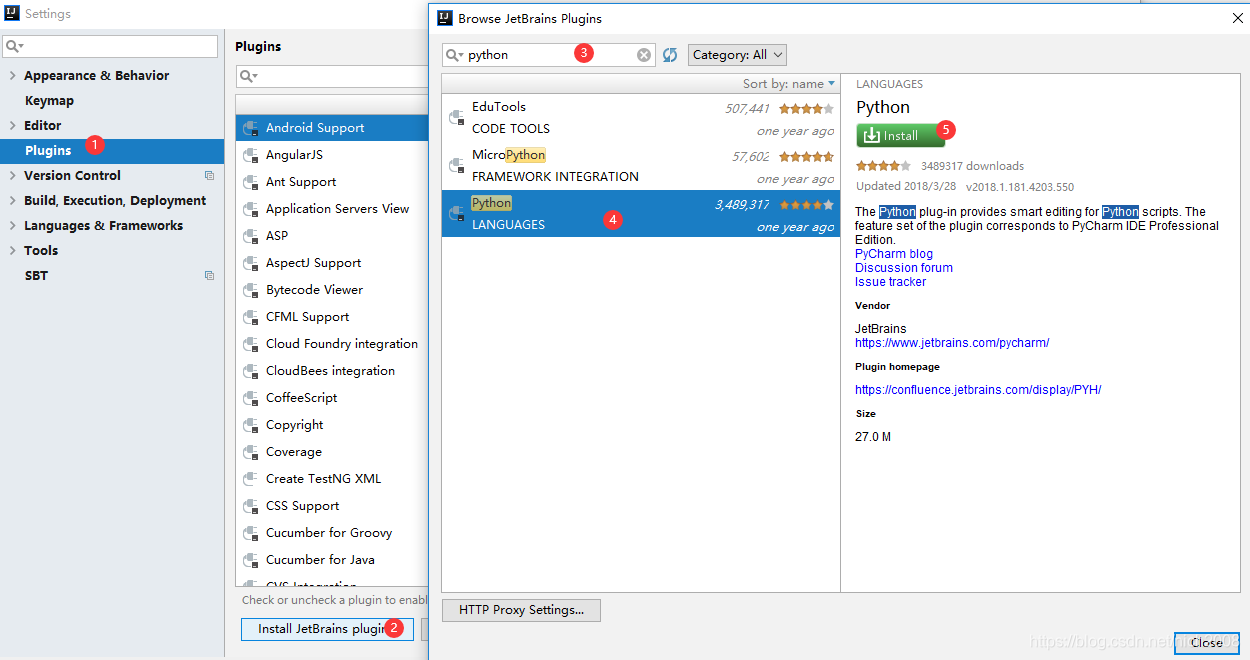Expand the Editor settings node
The height and width of the screenshot is (660, 1250).
(x=12, y=125)
